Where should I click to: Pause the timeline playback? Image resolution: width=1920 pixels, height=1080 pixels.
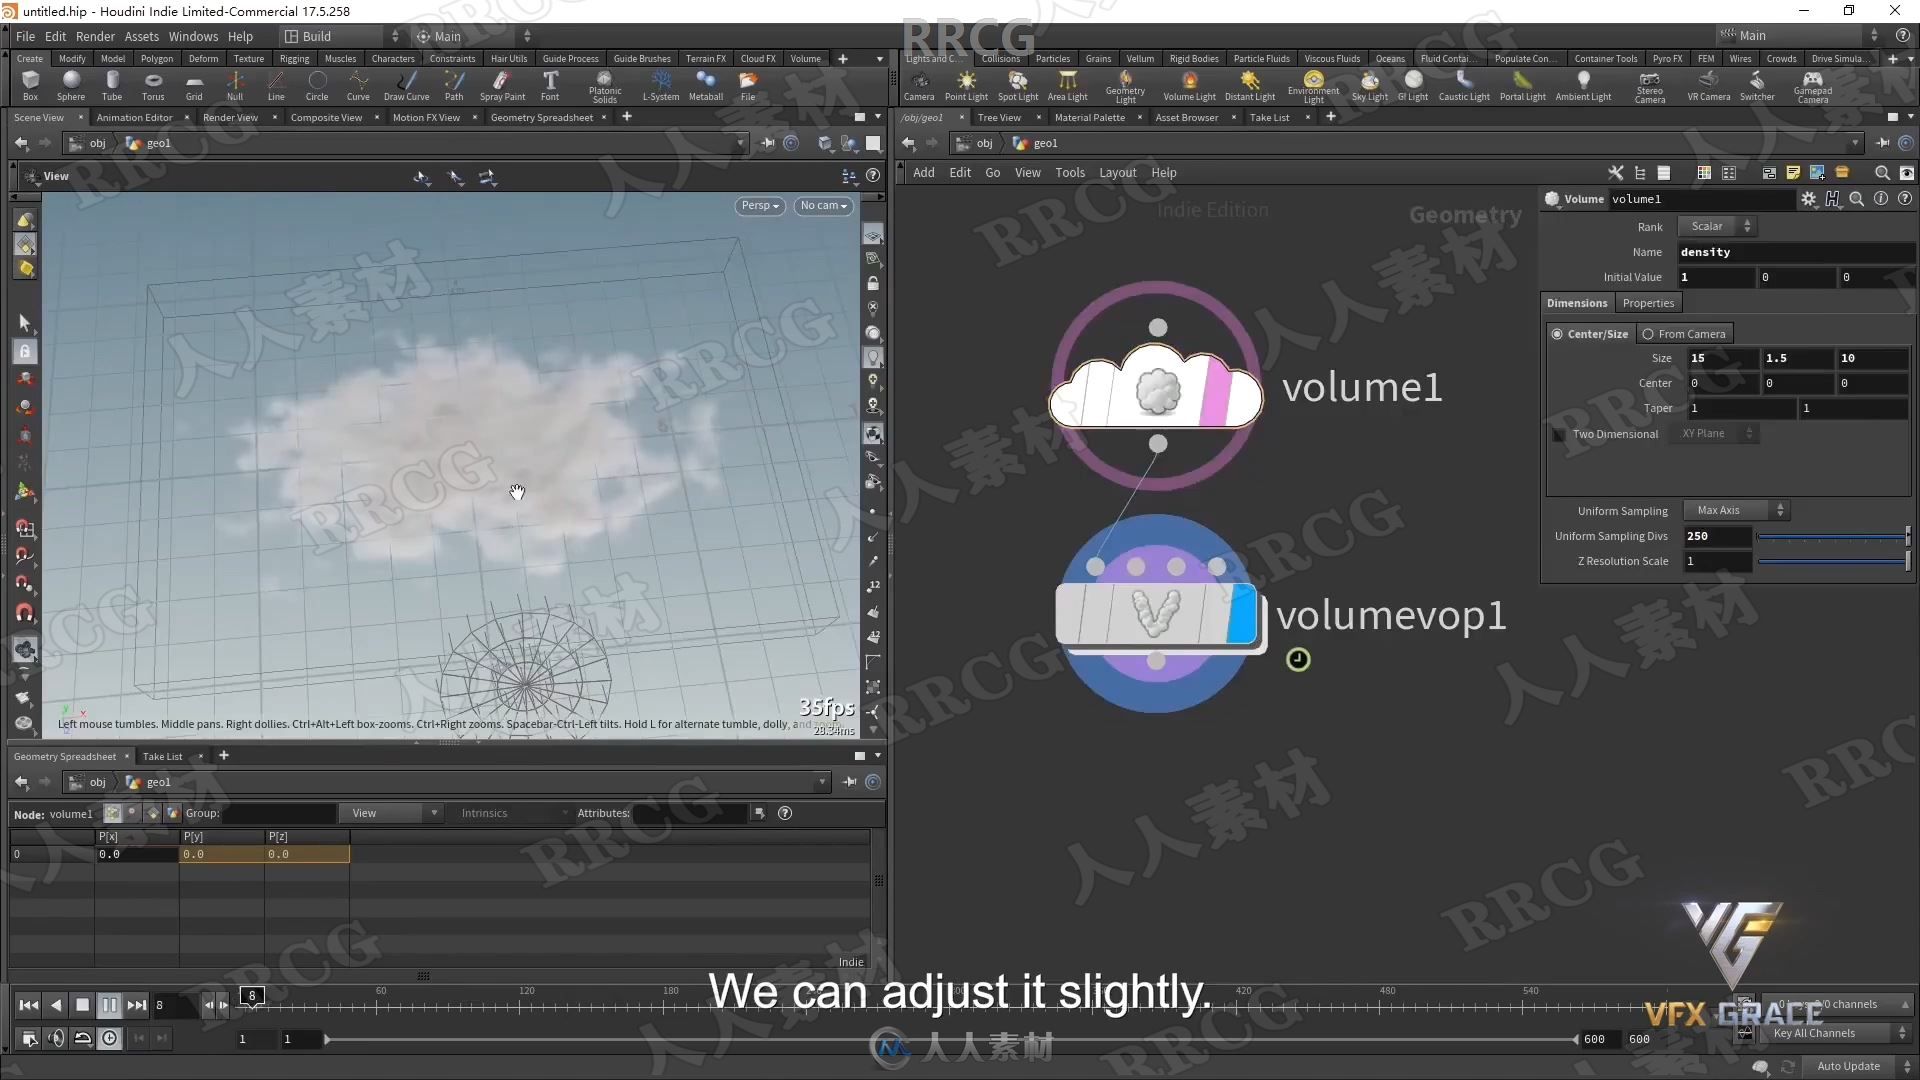tap(109, 1005)
